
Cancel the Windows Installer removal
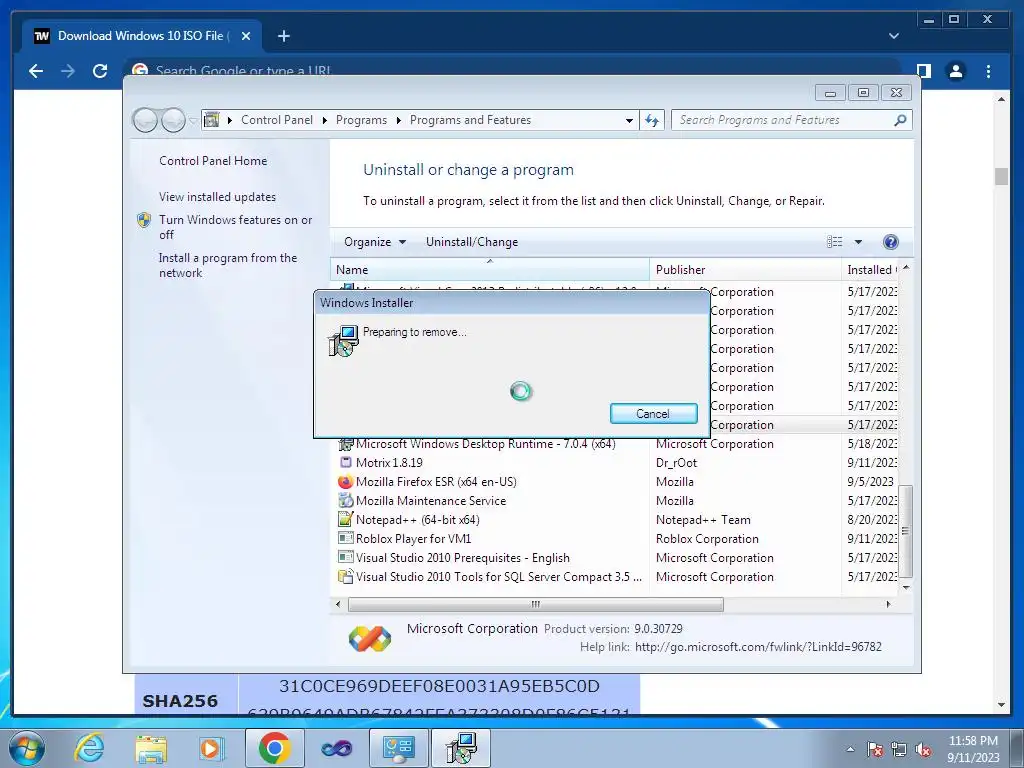[x=653, y=413]
